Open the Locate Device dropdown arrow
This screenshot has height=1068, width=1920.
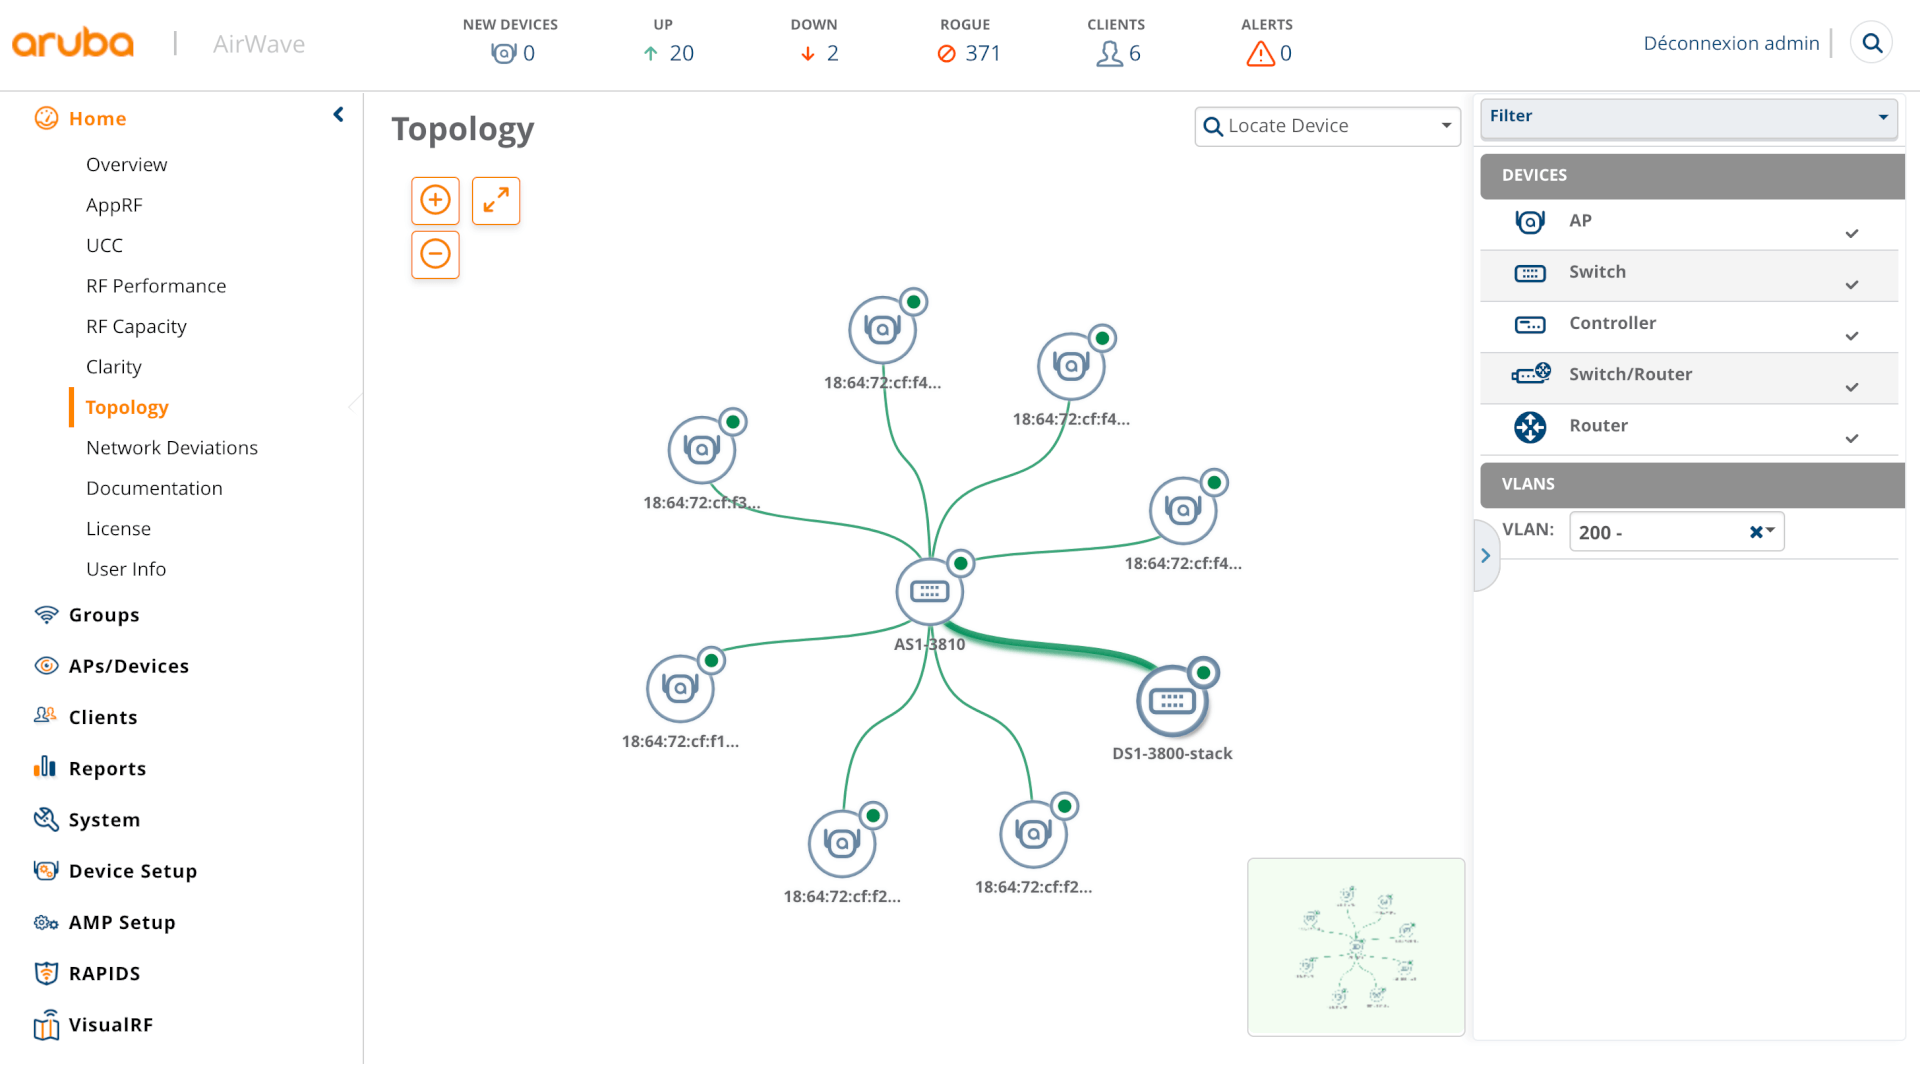pos(1446,126)
